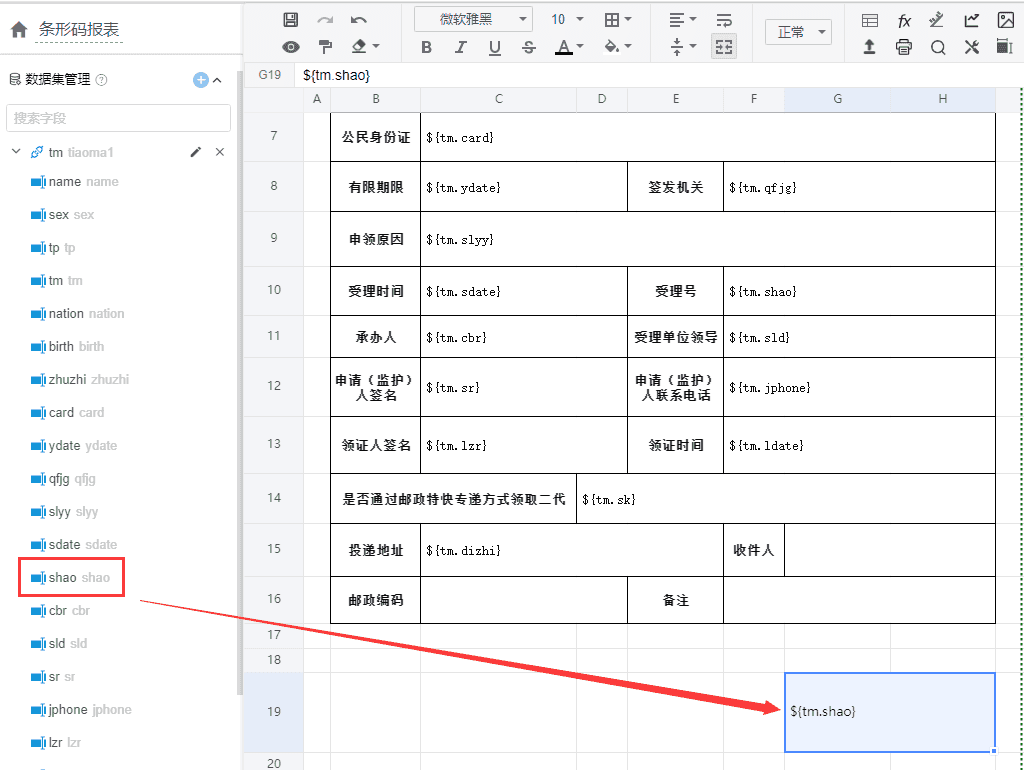Click the upload arrow icon in the toolbar
Viewport: 1024px width, 770px height.
869,47
